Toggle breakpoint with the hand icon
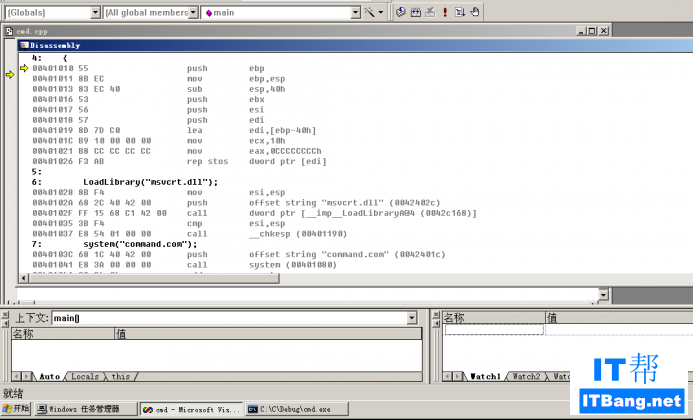The height and width of the screenshot is (420, 693). click(475, 12)
